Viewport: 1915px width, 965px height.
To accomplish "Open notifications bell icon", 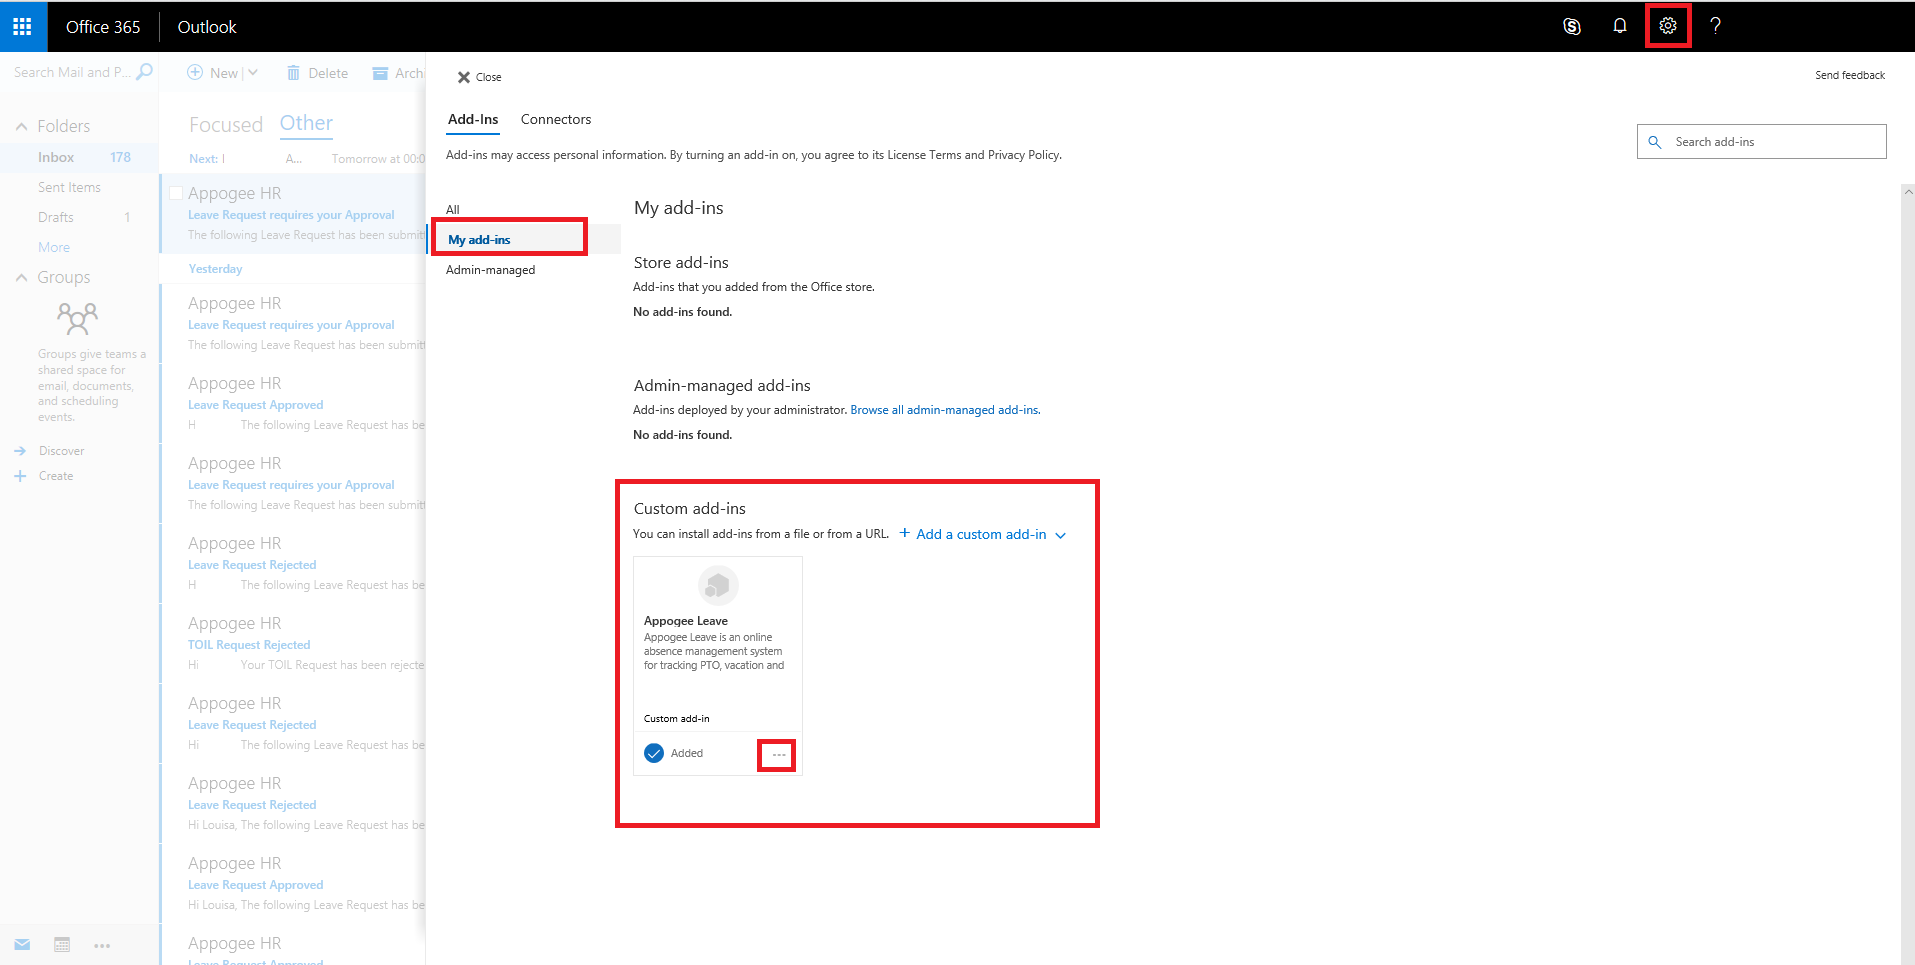I will point(1620,26).
